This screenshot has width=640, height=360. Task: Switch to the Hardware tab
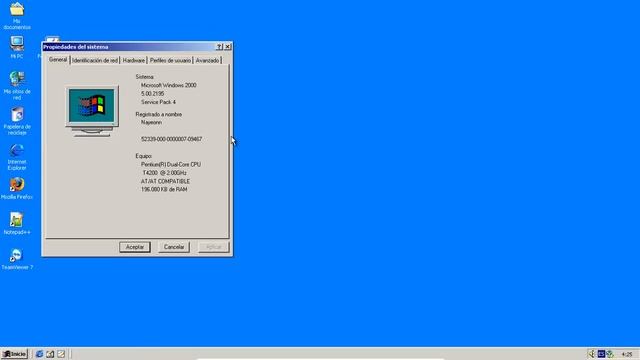(x=133, y=60)
